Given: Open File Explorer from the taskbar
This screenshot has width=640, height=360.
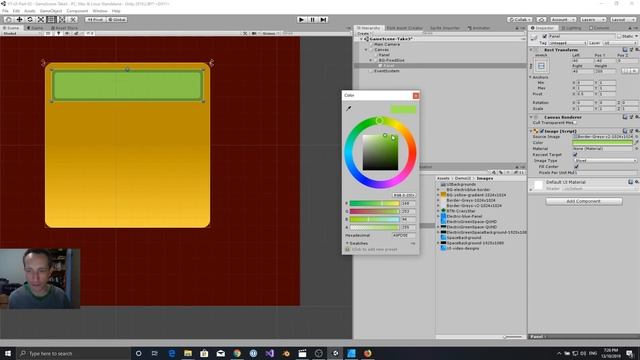Looking at the screenshot, I should [188, 353].
